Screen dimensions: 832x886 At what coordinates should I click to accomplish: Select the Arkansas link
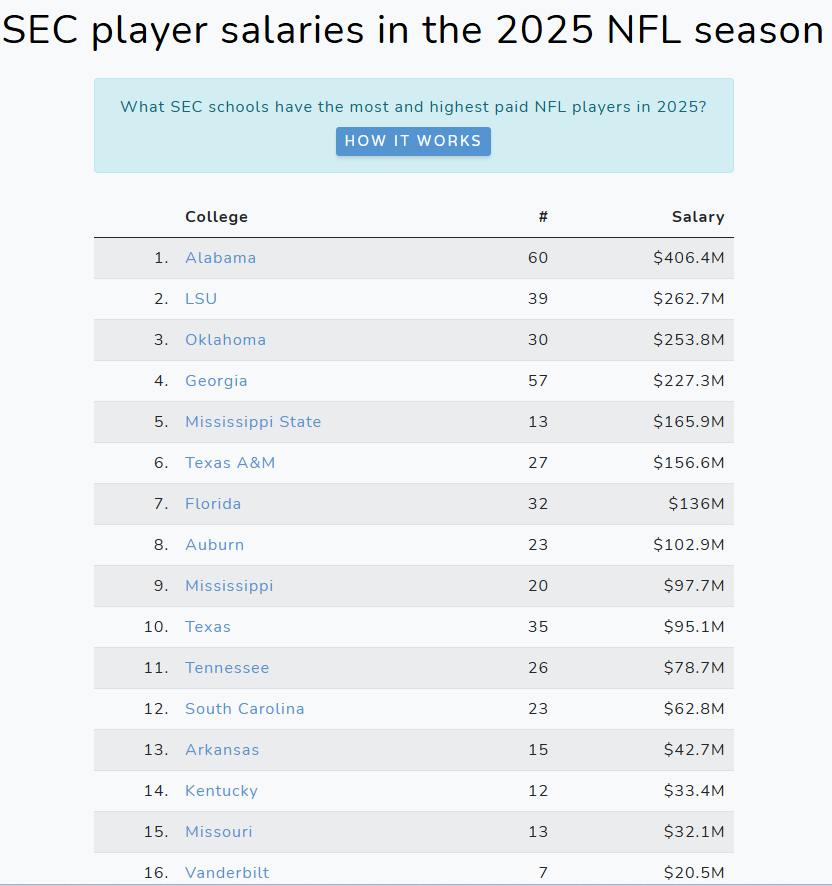pyautogui.click(x=222, y=750)
